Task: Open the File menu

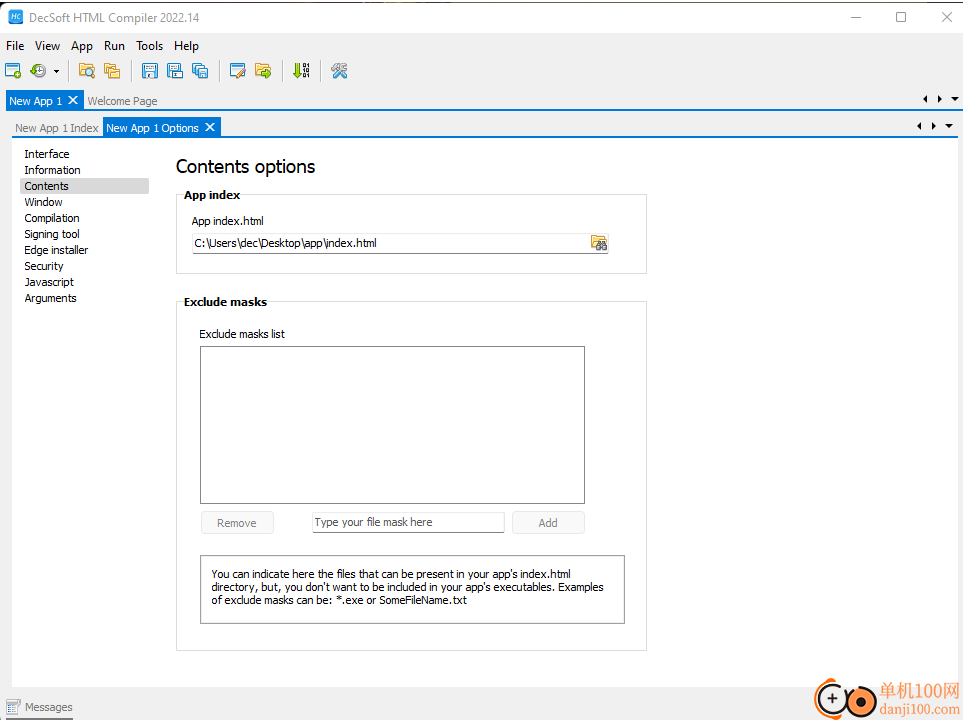Action: click(x=15, y=46)
